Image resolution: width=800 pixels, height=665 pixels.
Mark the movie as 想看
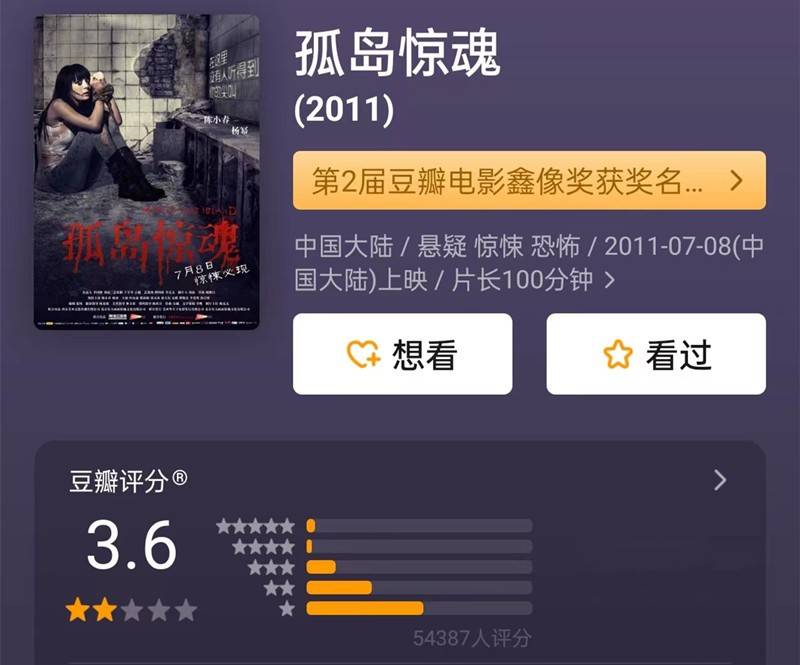click(403, 354)
